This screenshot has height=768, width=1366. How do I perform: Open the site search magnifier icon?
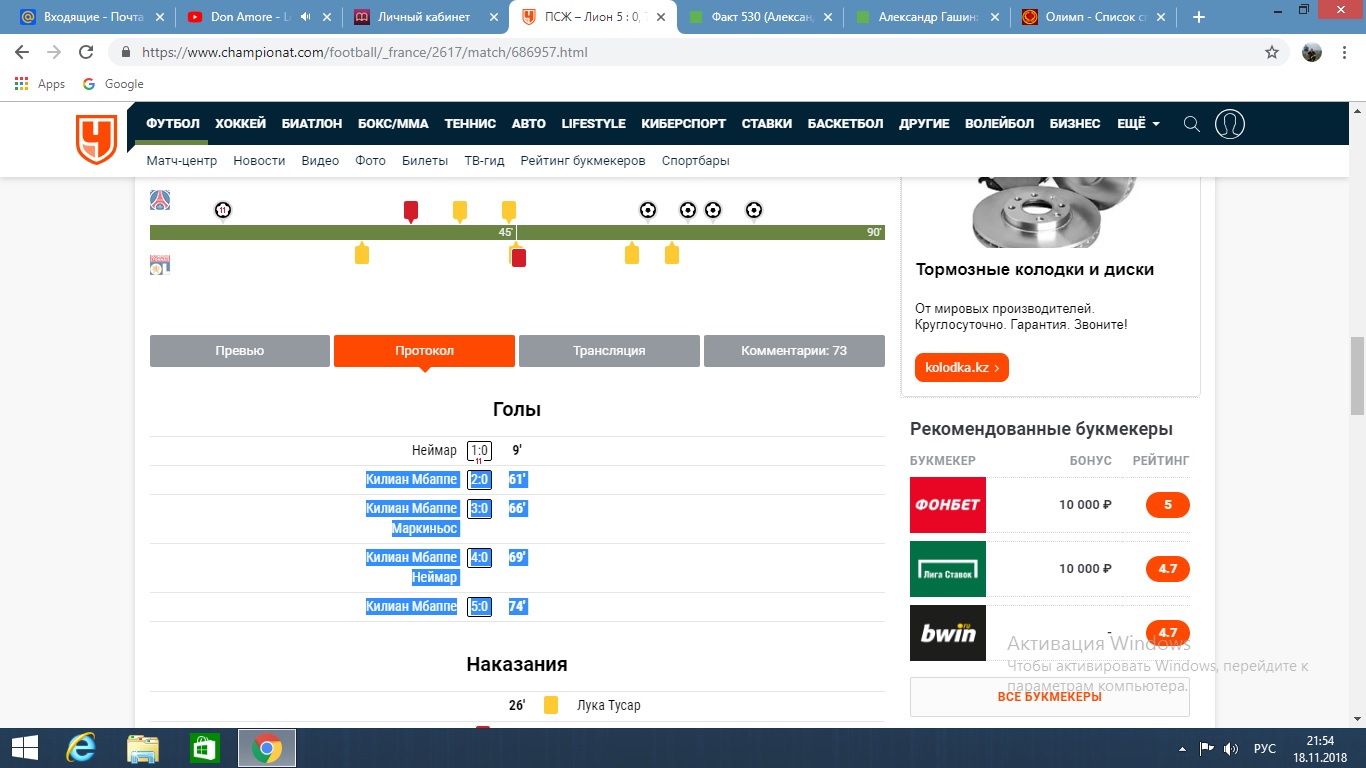1191,124
